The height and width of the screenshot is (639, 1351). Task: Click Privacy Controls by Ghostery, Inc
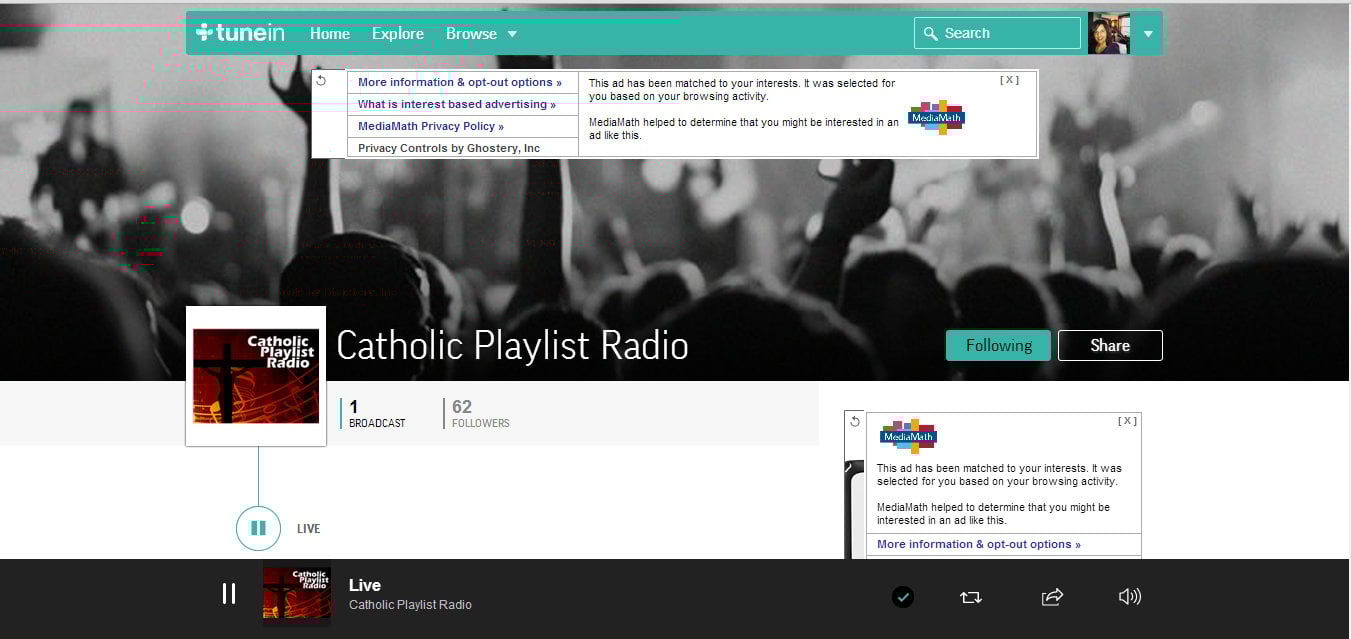tap(449, 148)
